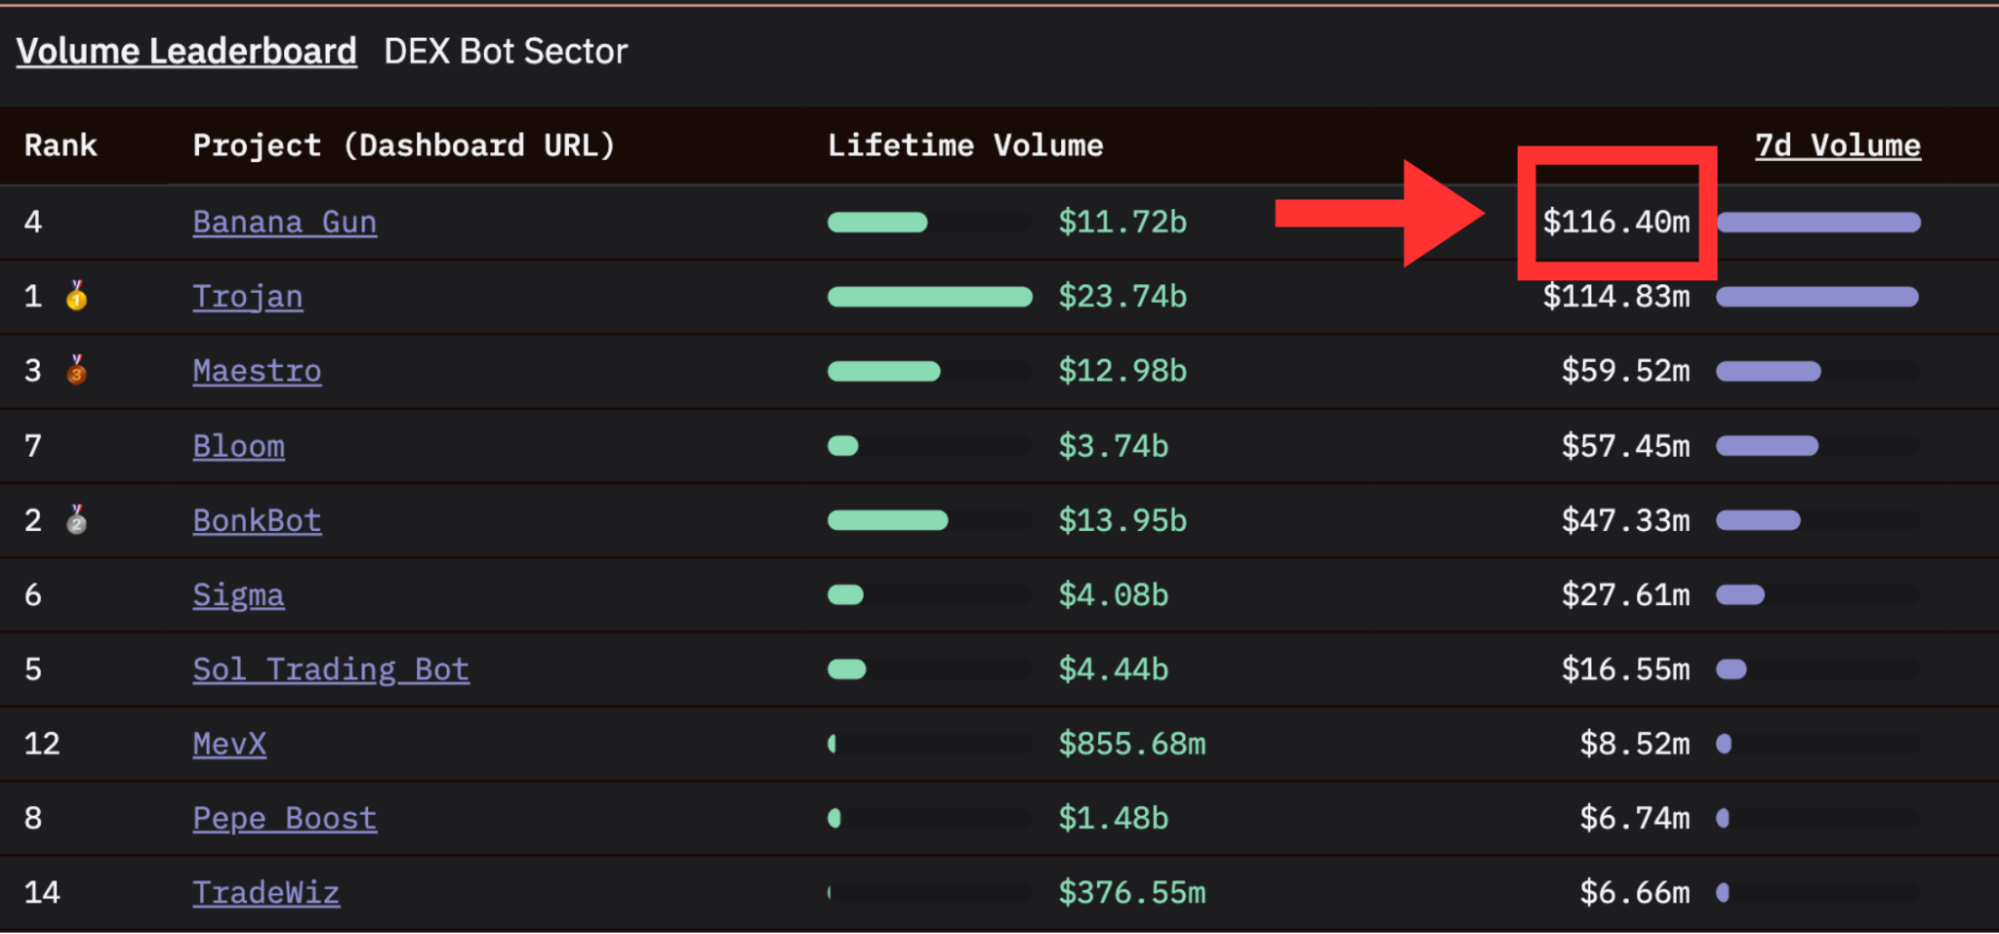Viewport: 1999px width, 934px height.
Task: Select Sol Trading Bot 7d volume $16.55m
Action: point(1626,669)
